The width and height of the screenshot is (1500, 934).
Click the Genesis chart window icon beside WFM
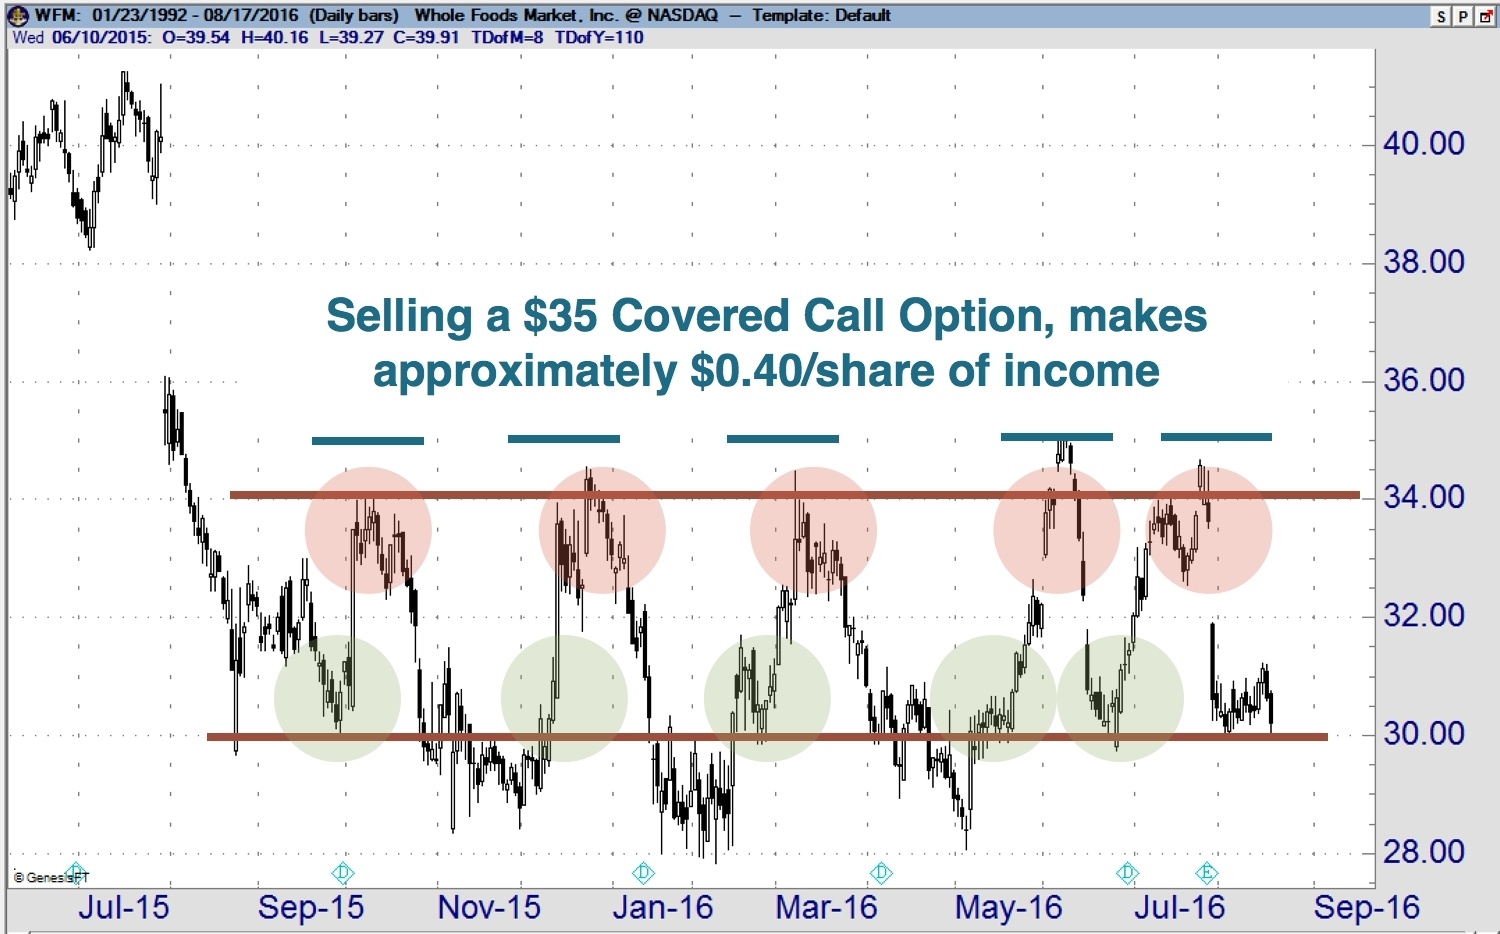click(x=18, y=15)
